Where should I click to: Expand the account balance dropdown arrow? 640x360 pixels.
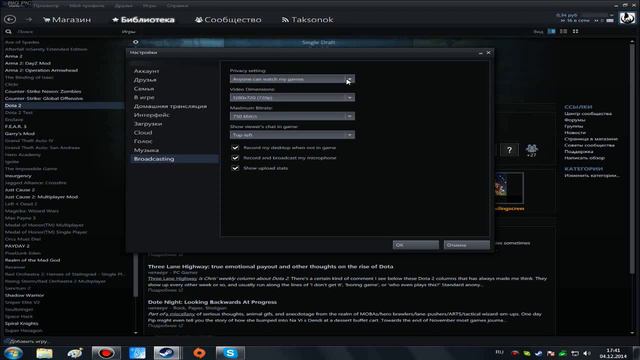pos(611,15)
